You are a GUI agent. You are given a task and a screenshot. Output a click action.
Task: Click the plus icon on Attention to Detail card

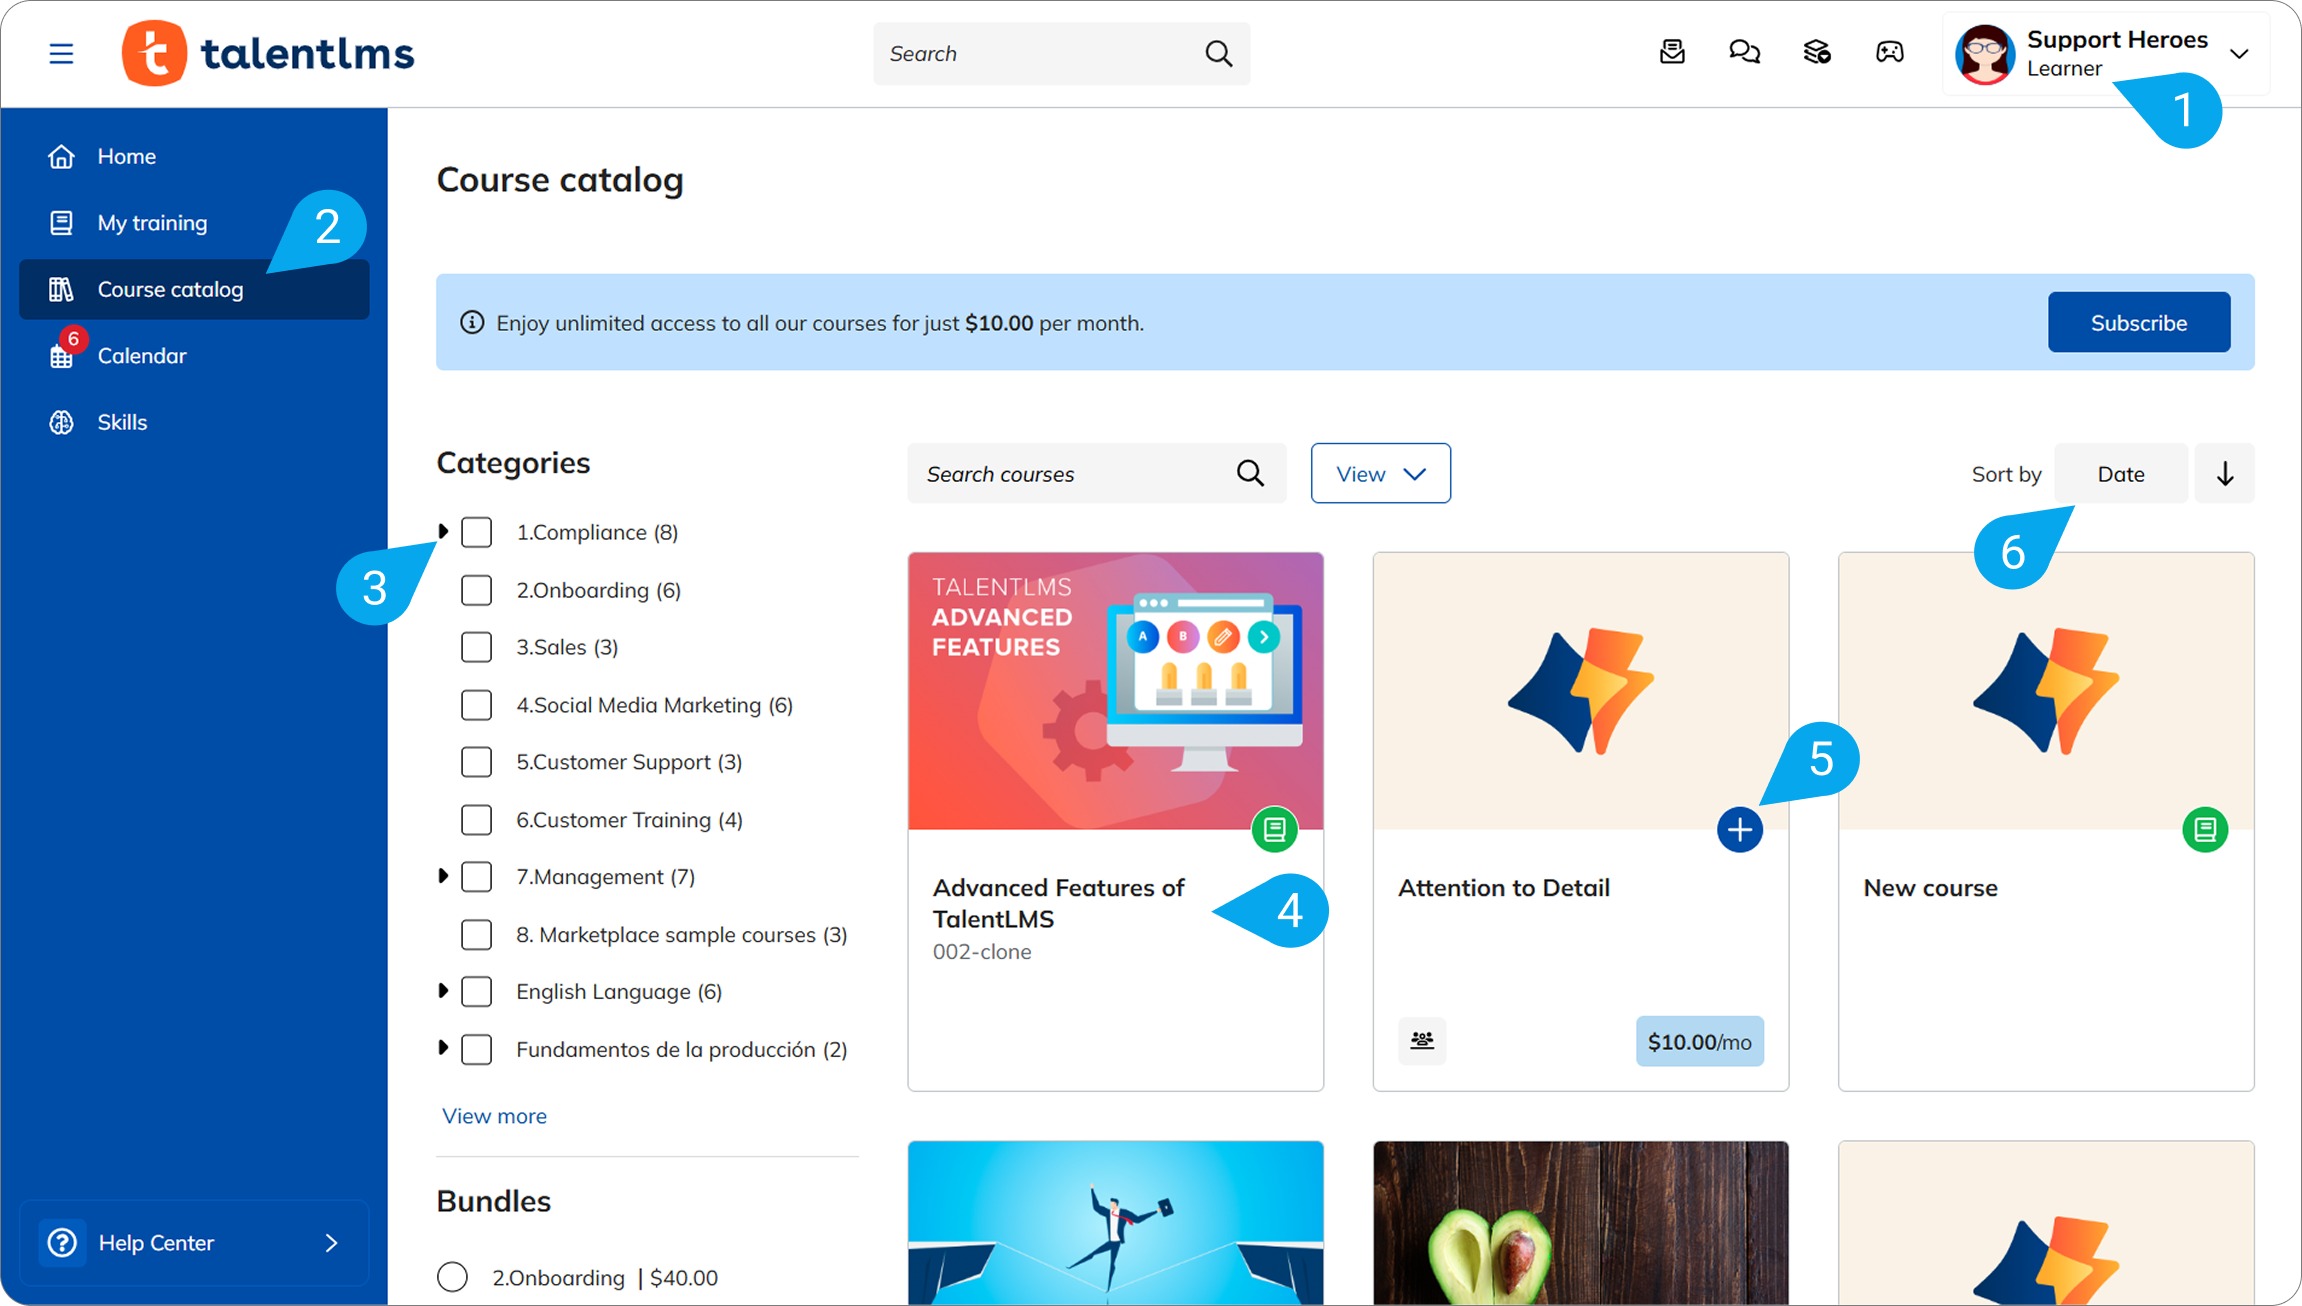coord(1740,829)
